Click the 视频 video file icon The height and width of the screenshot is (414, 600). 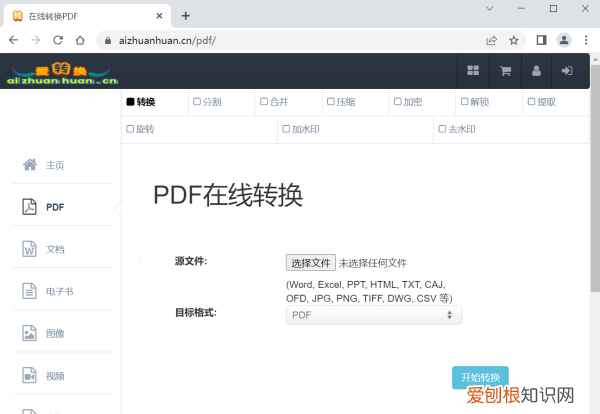point(29,375)
